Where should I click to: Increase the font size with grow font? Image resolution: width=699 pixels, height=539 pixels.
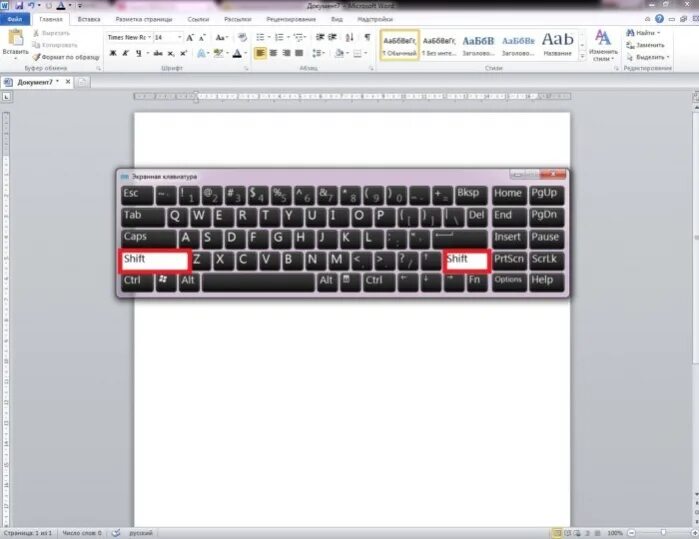coord(190,37)
